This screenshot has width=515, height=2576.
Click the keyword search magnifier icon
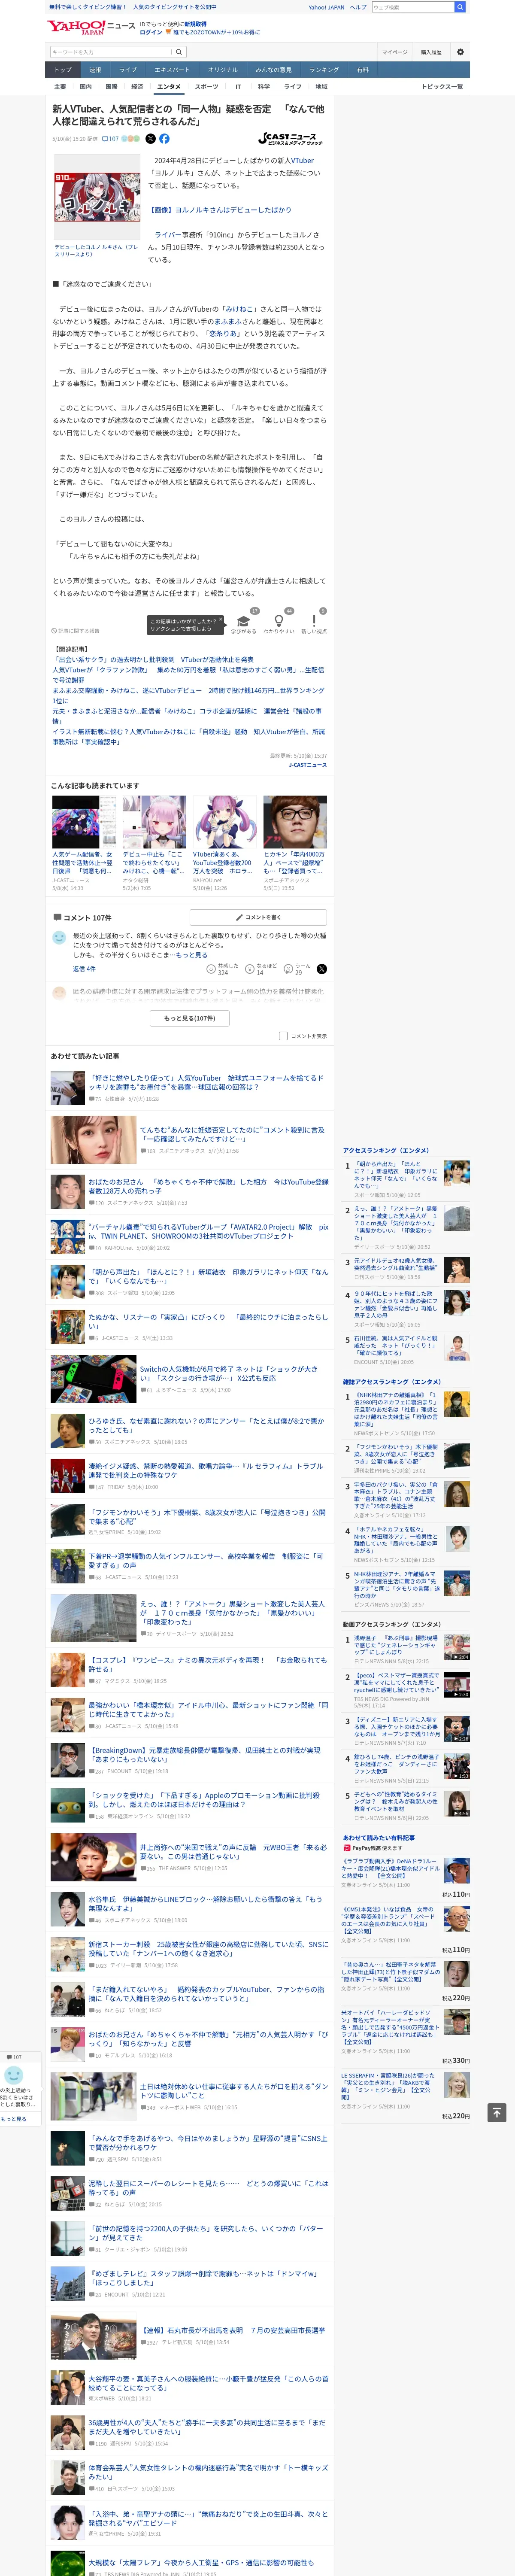(179, 52)
